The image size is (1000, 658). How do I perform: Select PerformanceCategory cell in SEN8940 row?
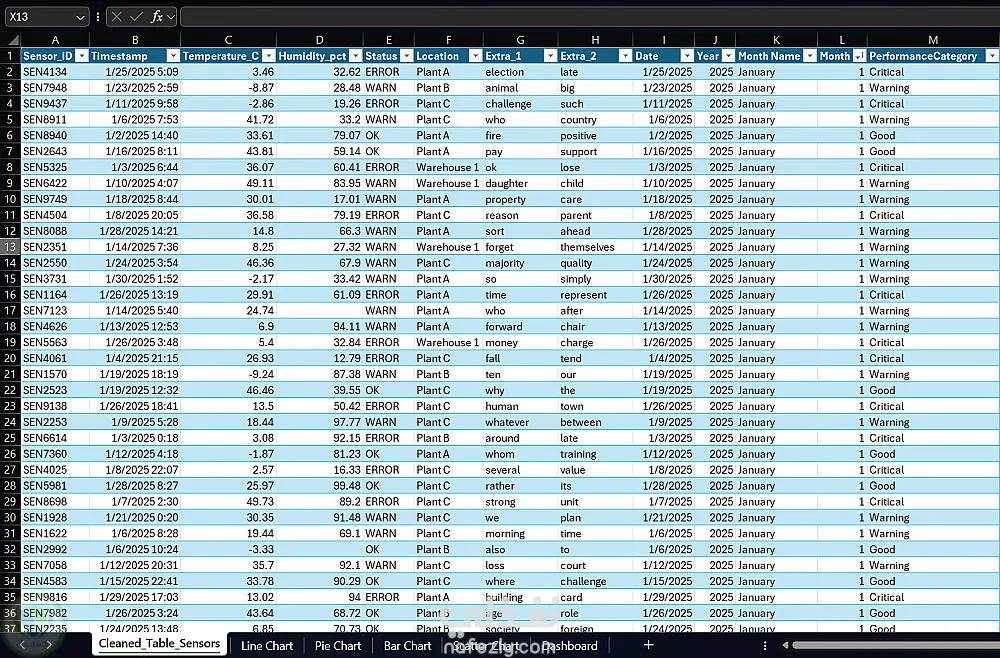coord(933,135)
